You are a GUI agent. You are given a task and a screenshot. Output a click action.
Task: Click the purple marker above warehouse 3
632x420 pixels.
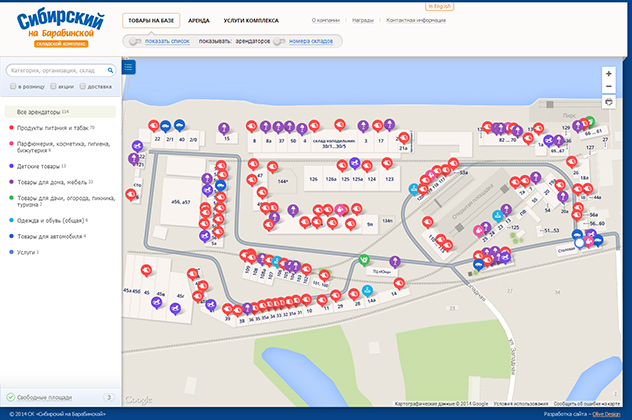pyautogui.click(x=363, y=126)
